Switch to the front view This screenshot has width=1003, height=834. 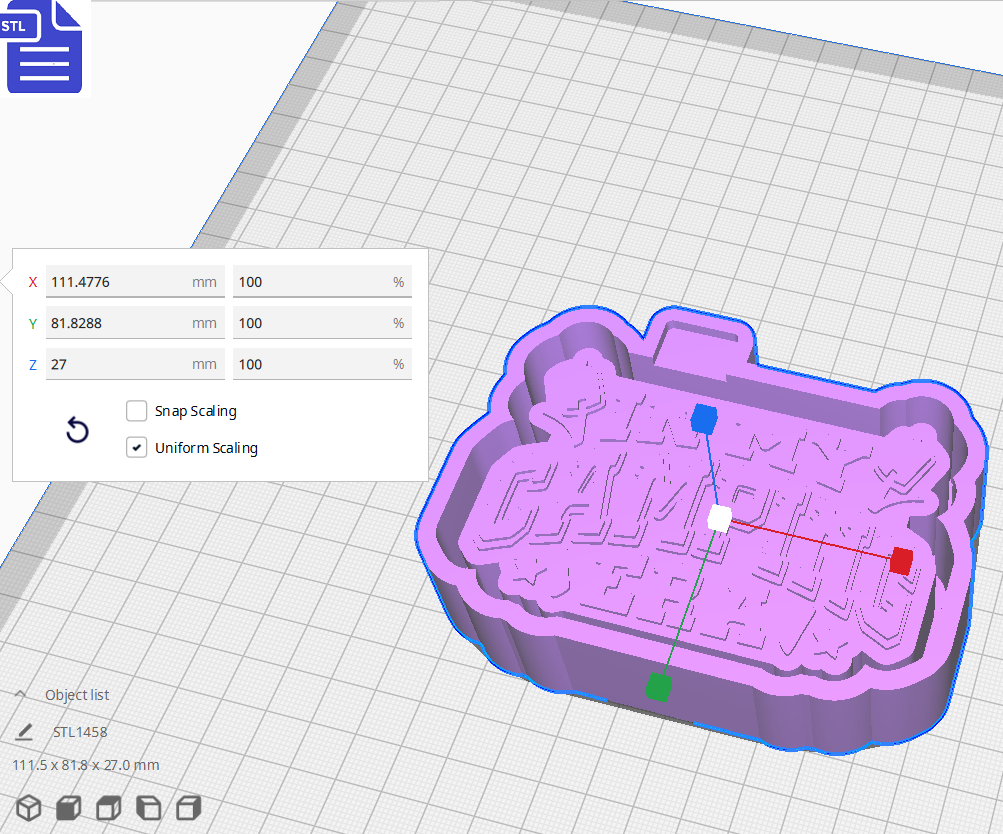tap(68, 807)
